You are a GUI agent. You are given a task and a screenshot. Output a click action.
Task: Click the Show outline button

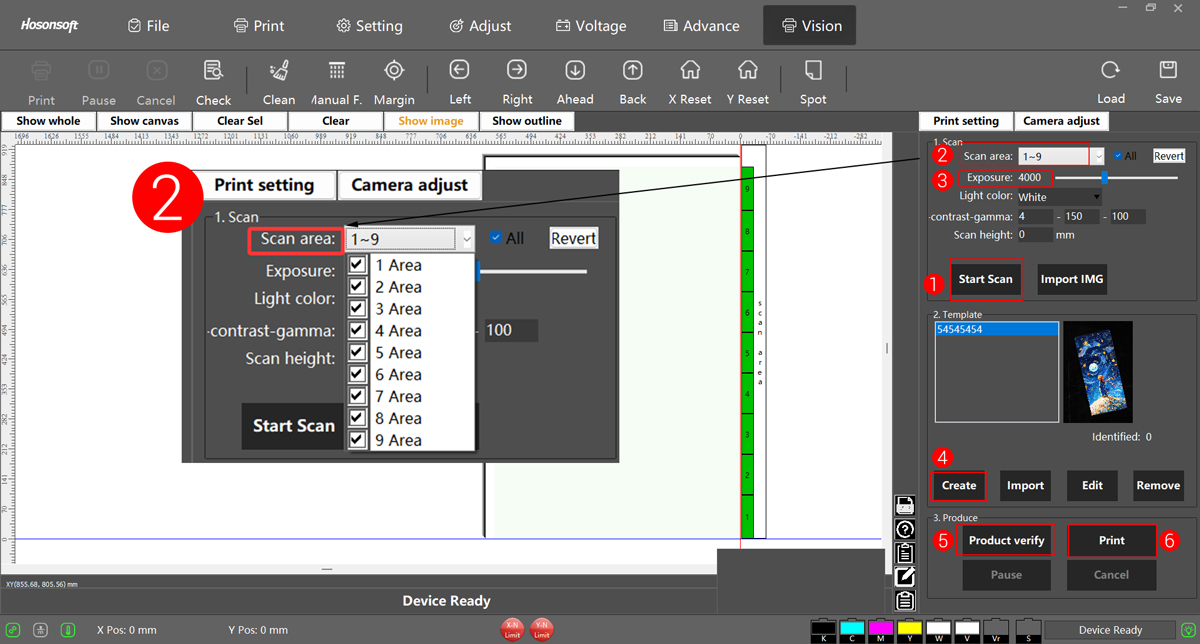tap(527, 121)
